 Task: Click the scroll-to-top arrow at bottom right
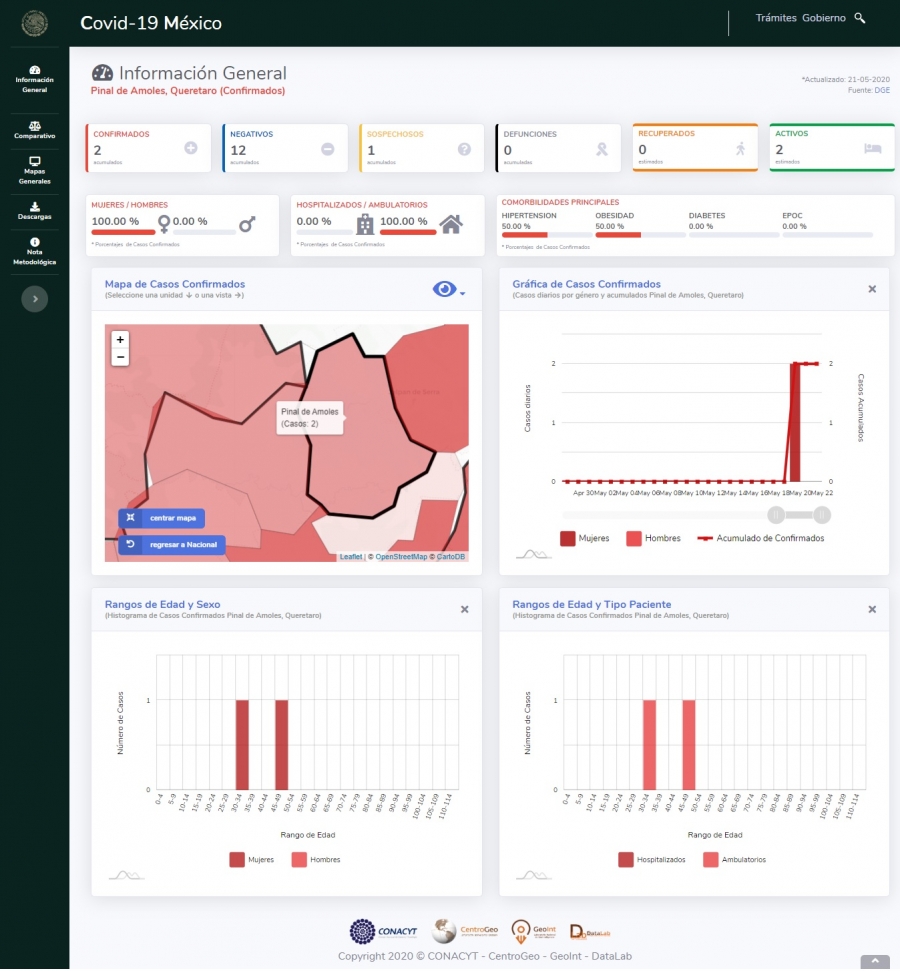pyautogui.click(x=874, y=961)
